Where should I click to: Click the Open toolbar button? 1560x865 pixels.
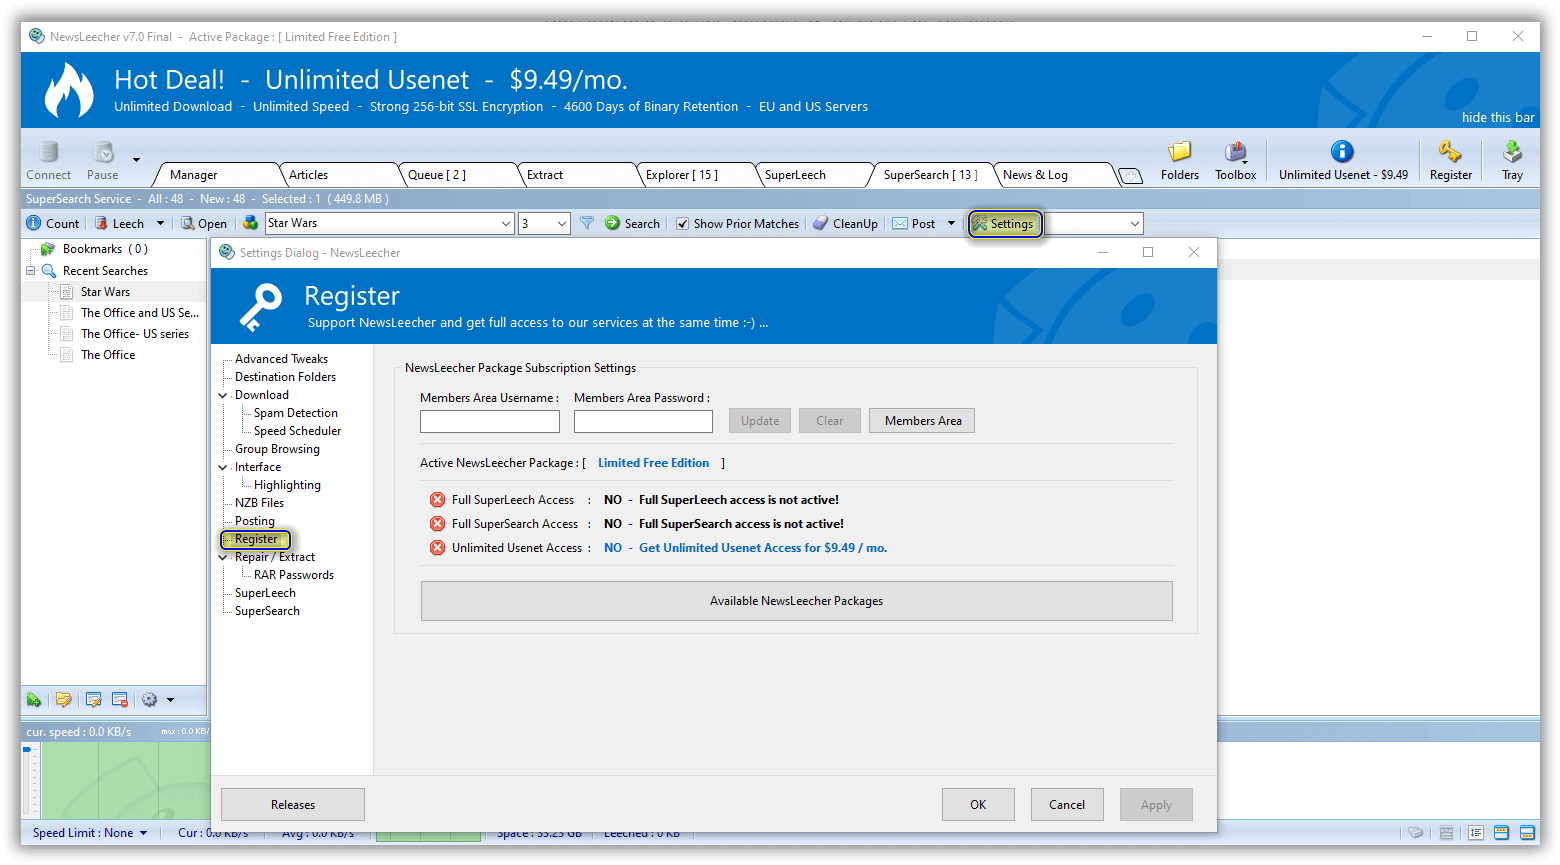tap(204, 224)
